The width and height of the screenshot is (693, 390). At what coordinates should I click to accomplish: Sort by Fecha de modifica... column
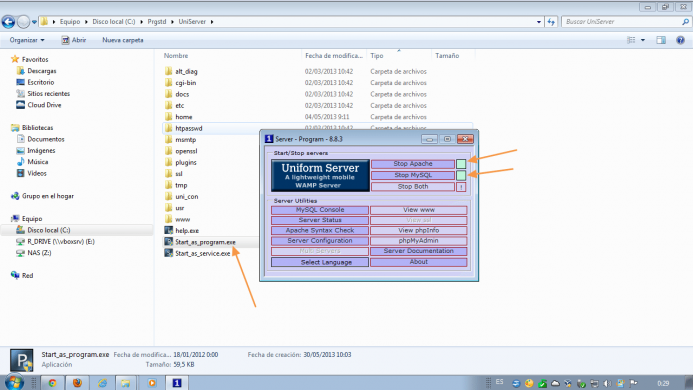click(334, 56)
